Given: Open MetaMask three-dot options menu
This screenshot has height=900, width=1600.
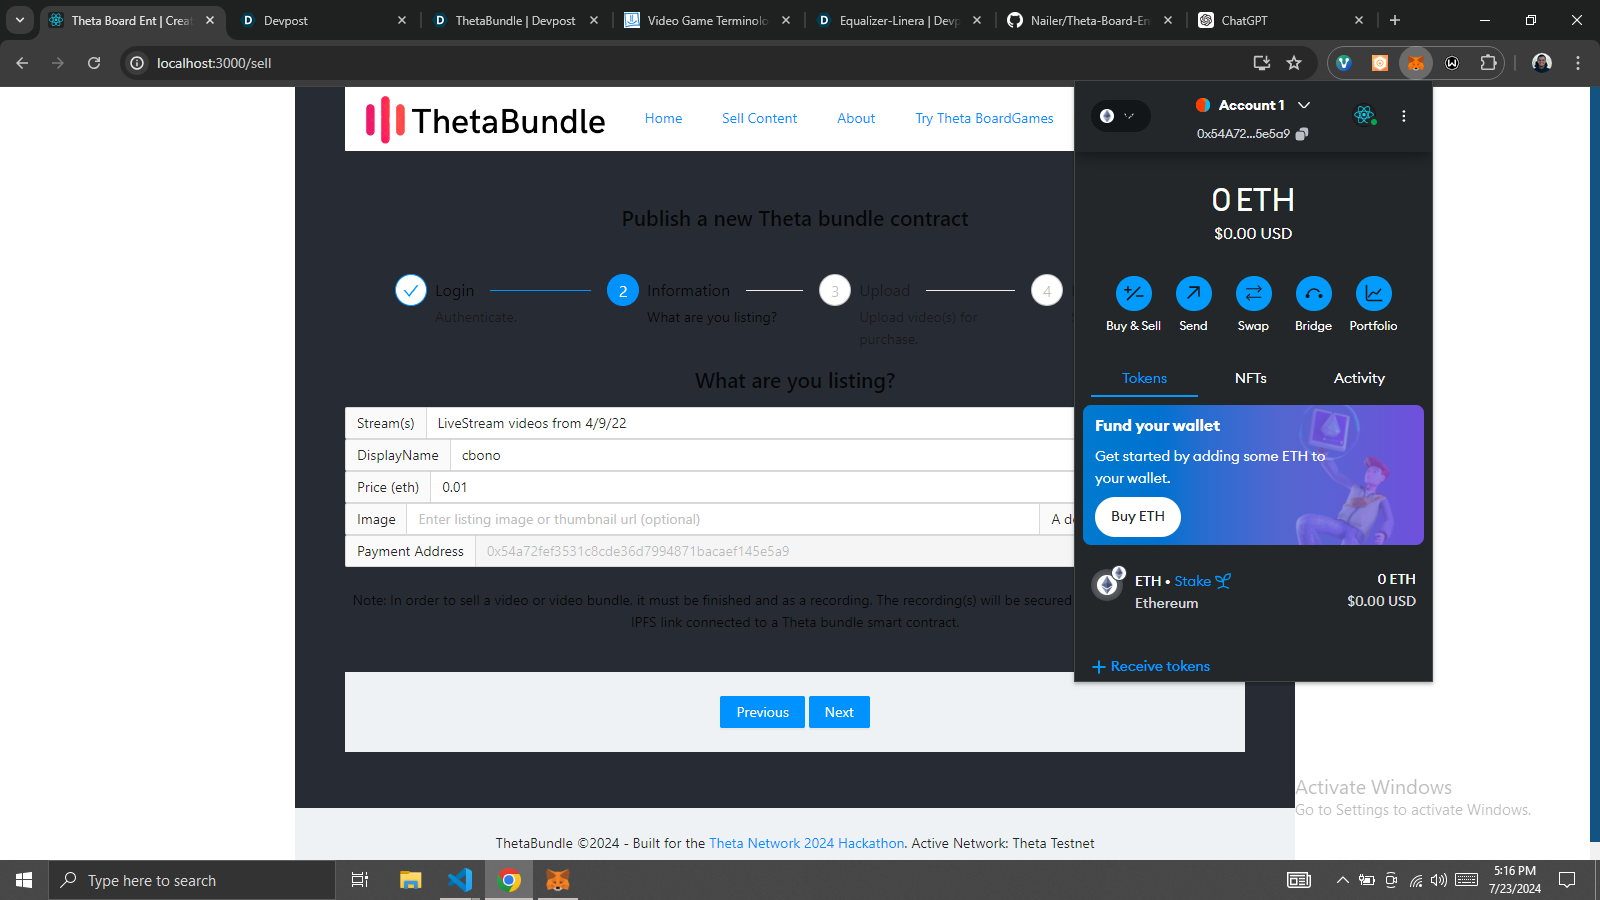Looking at the screenshot, I should point(1404,116).
